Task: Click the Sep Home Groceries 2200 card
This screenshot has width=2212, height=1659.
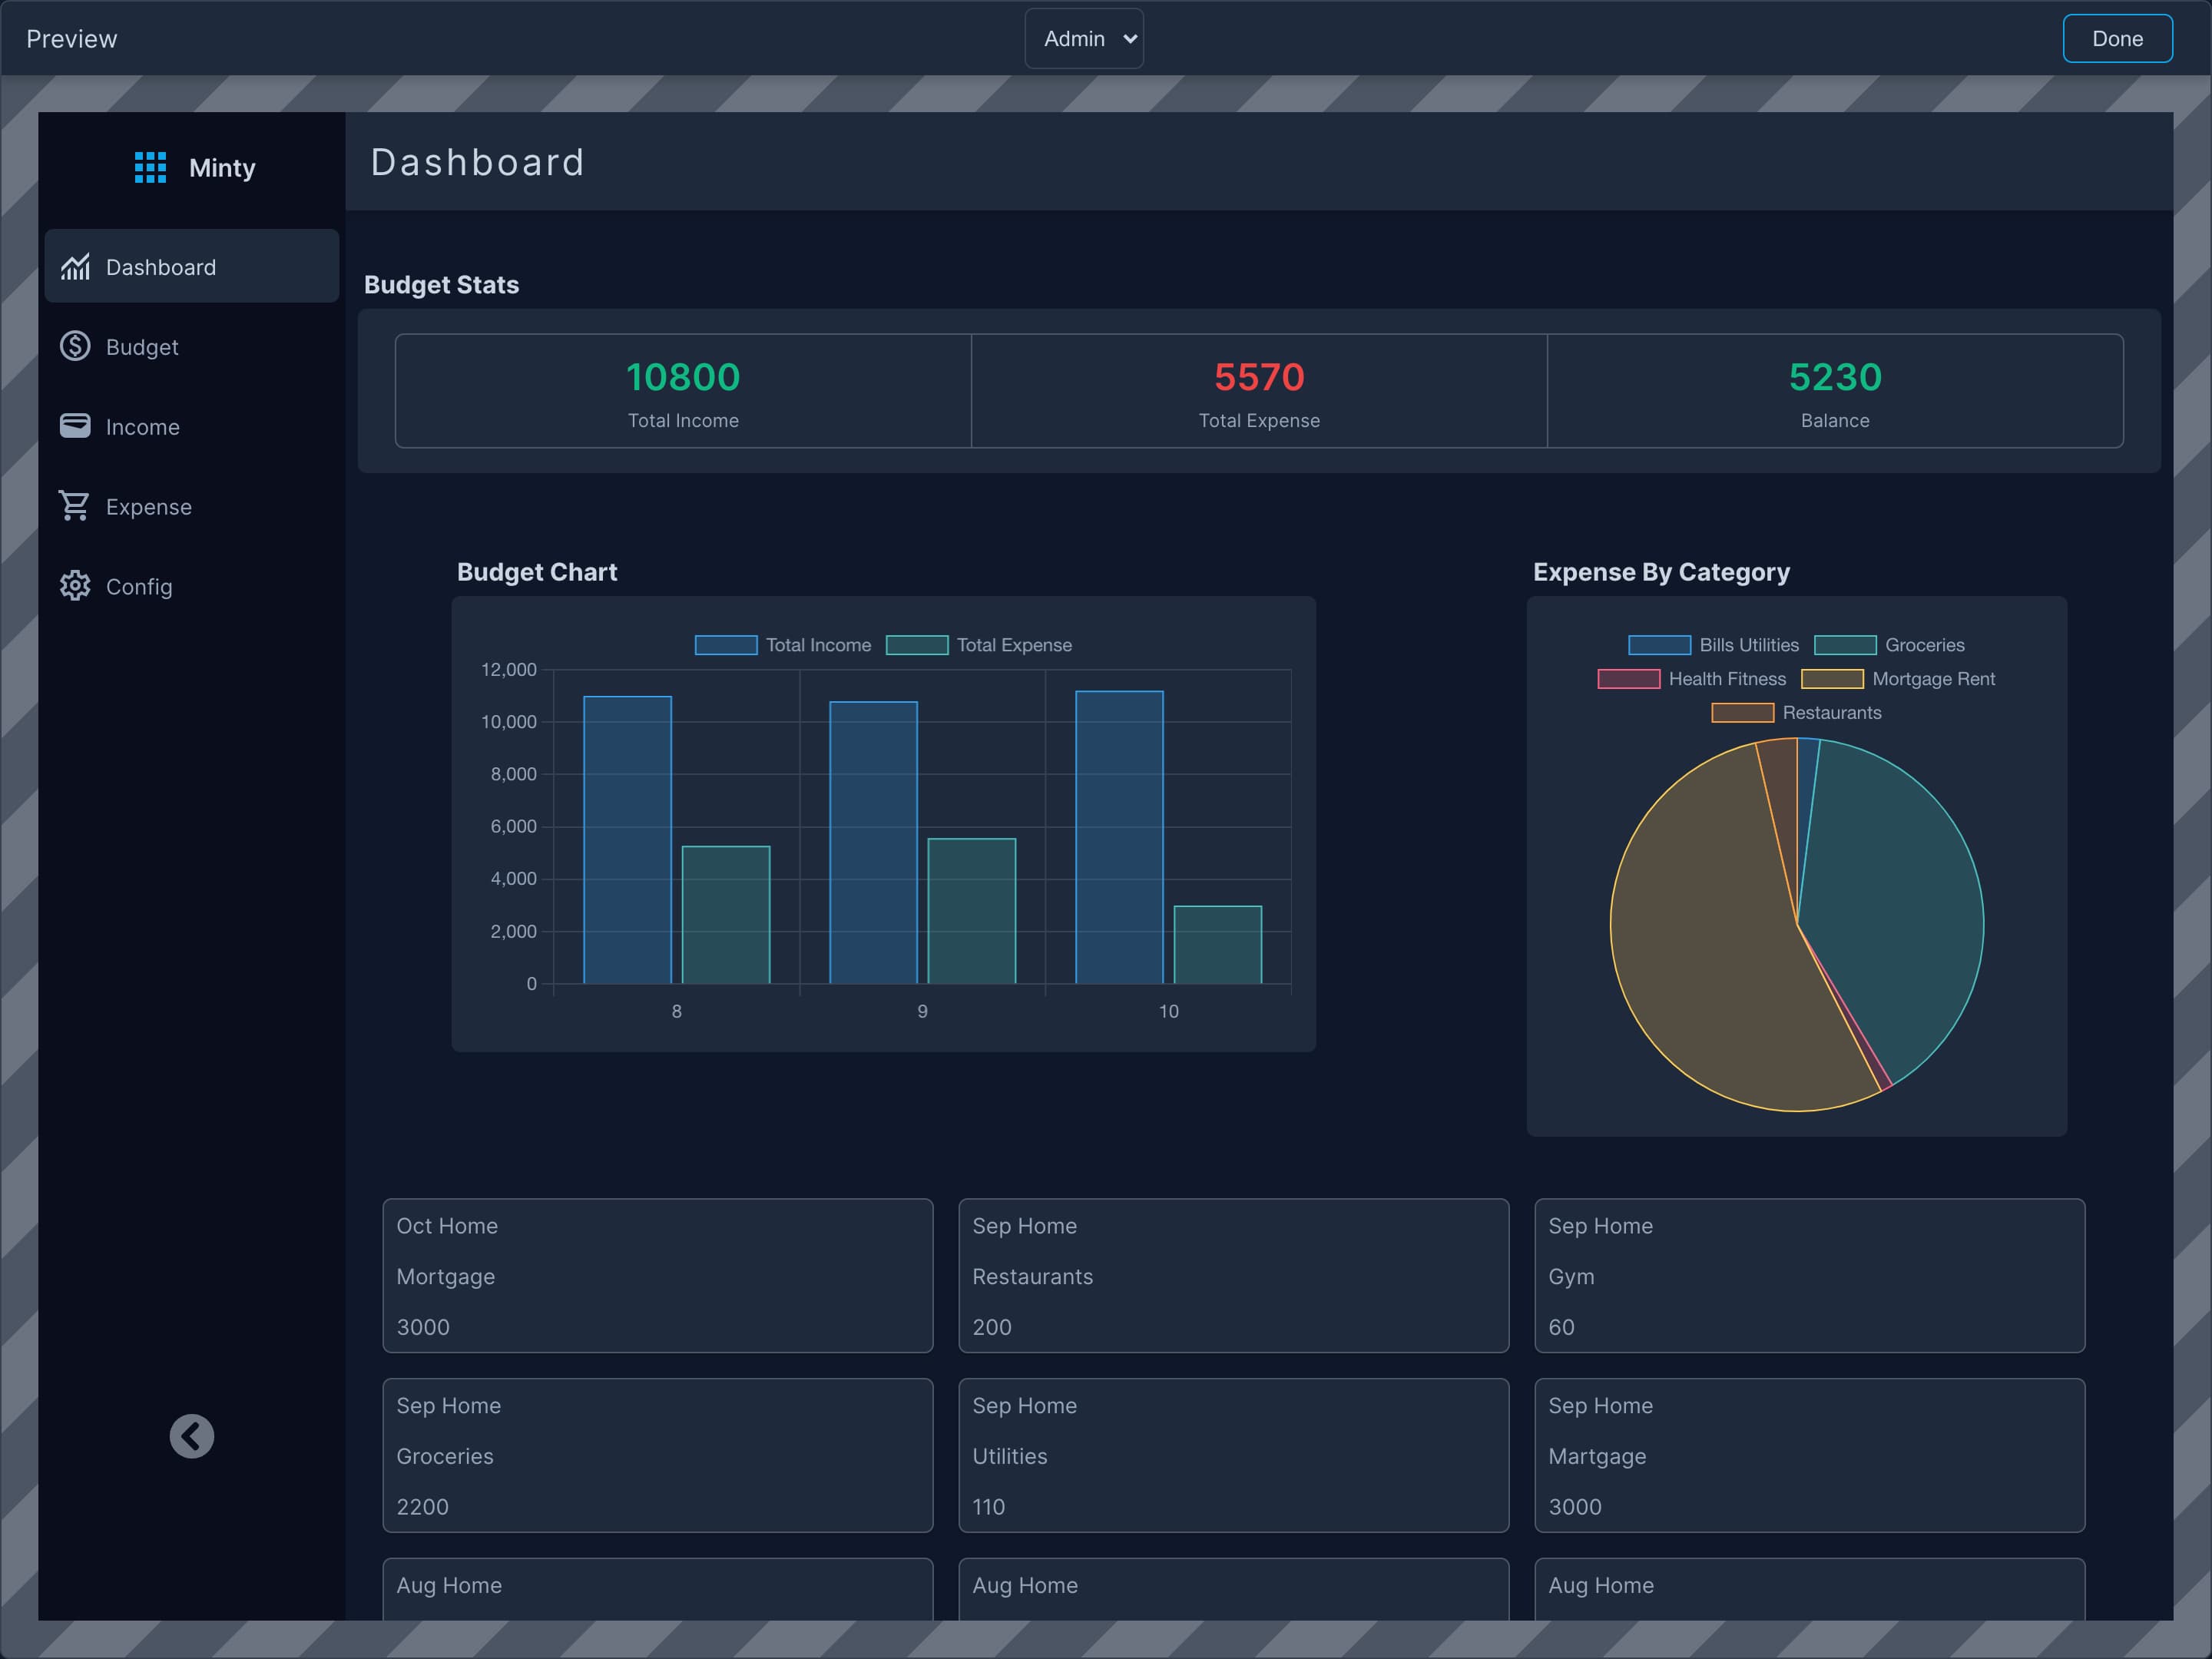Action: (657, 1455)
